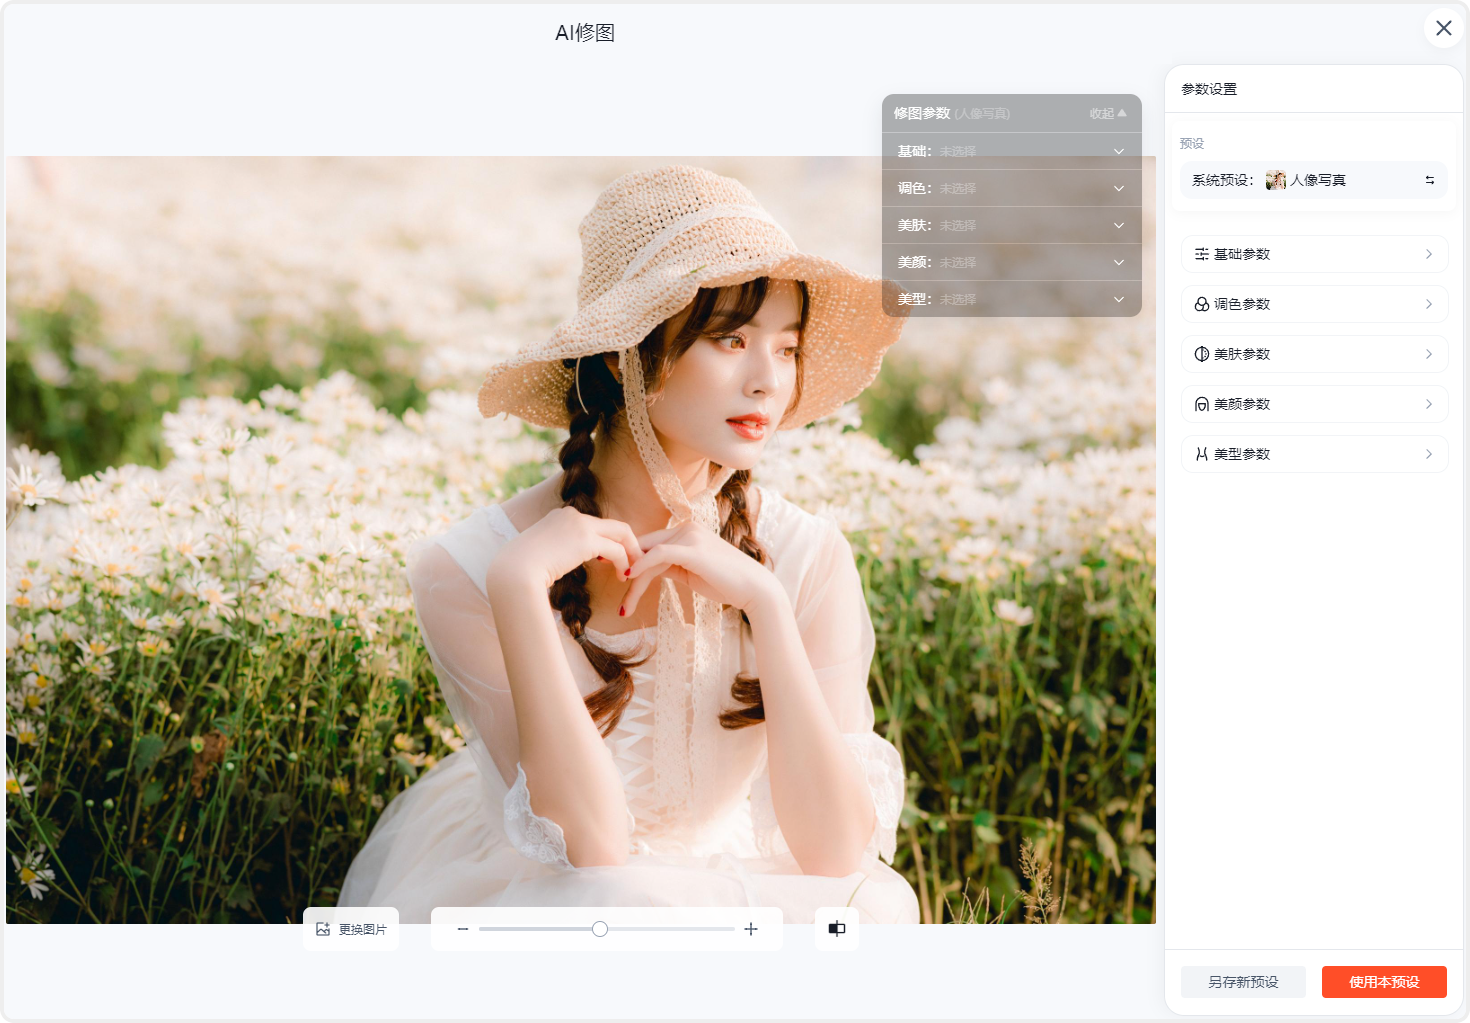Expand the 调色 dropdown in overlay
Viewport: 1470px width, 1023px height.
[1118, 189]
